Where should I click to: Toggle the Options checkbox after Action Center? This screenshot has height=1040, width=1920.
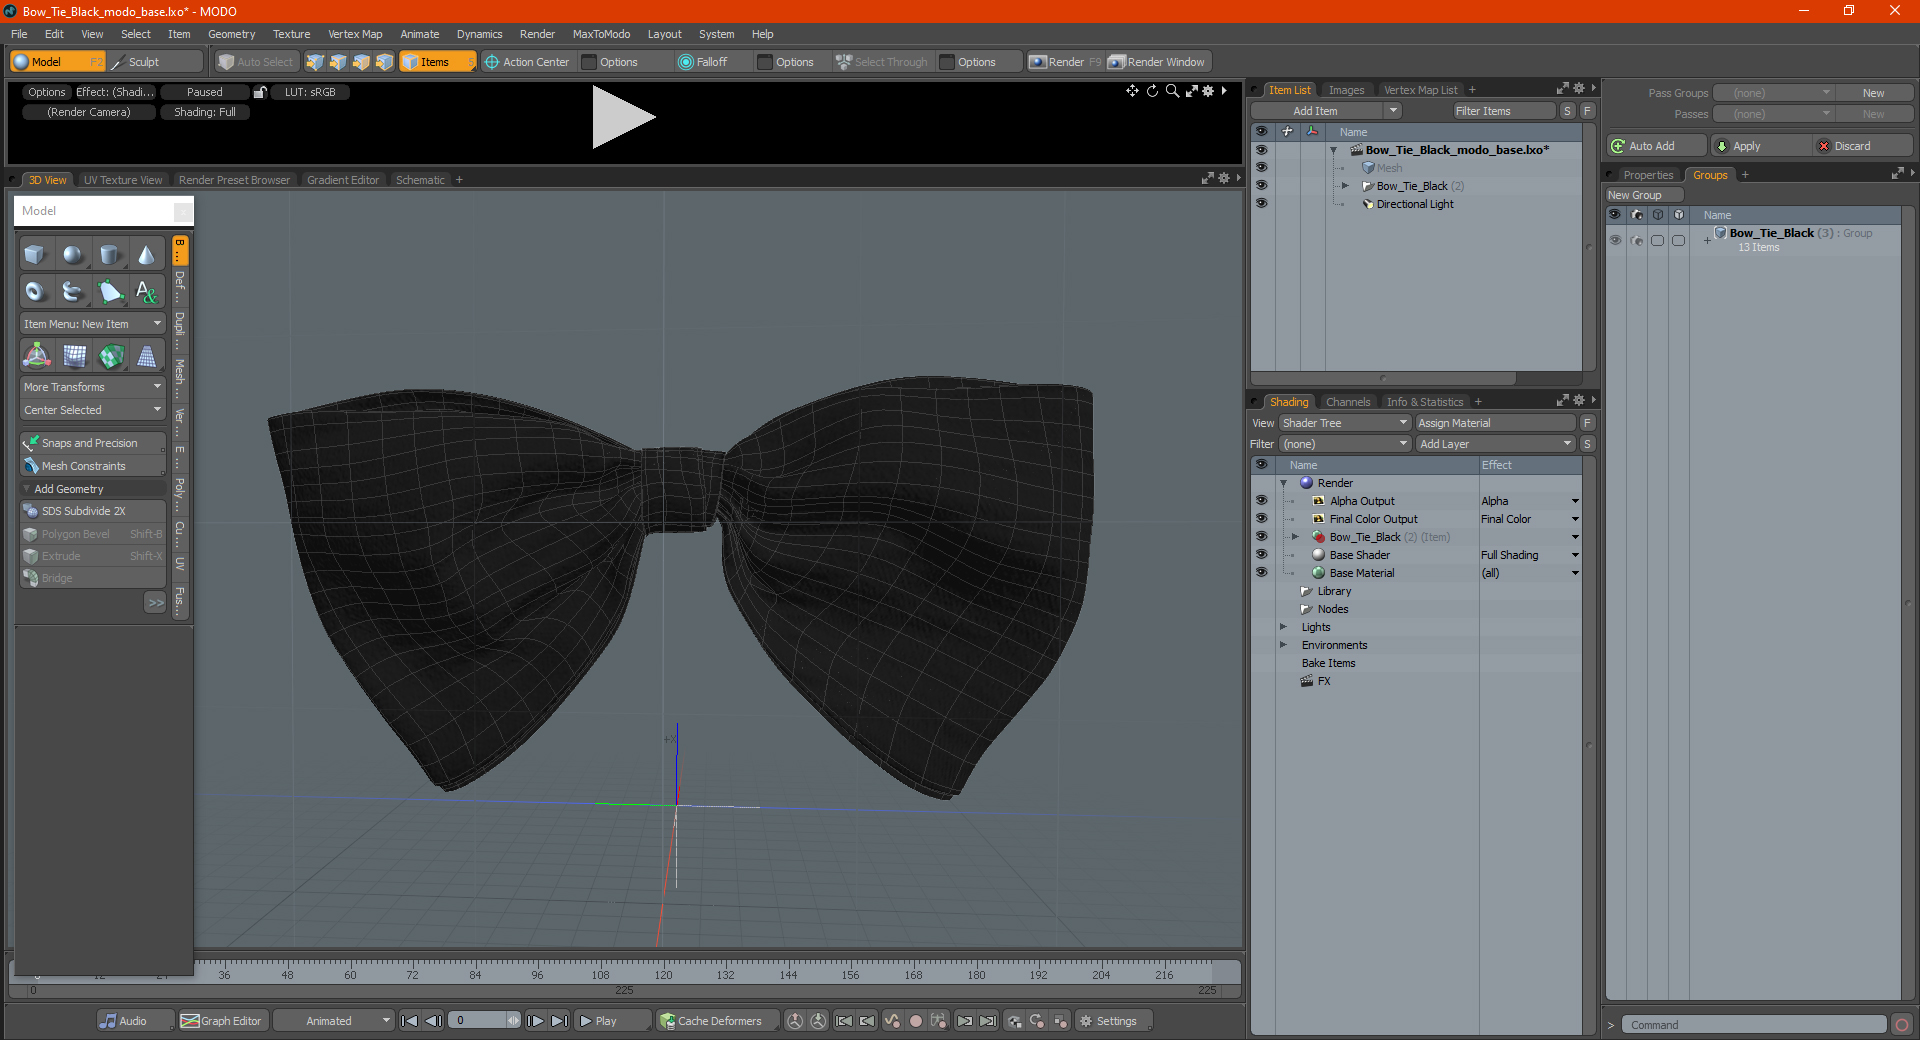[x=589, y=62]
